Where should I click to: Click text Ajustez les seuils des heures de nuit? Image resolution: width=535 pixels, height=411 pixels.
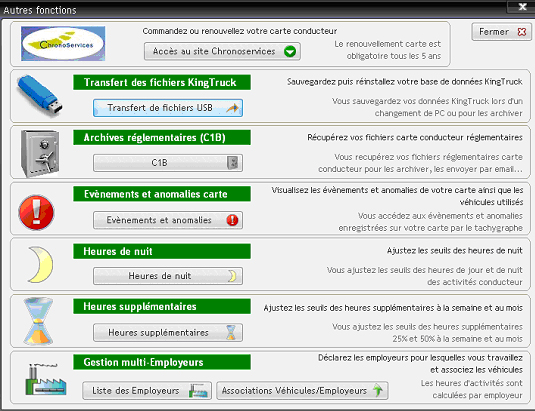click(454, 251)
